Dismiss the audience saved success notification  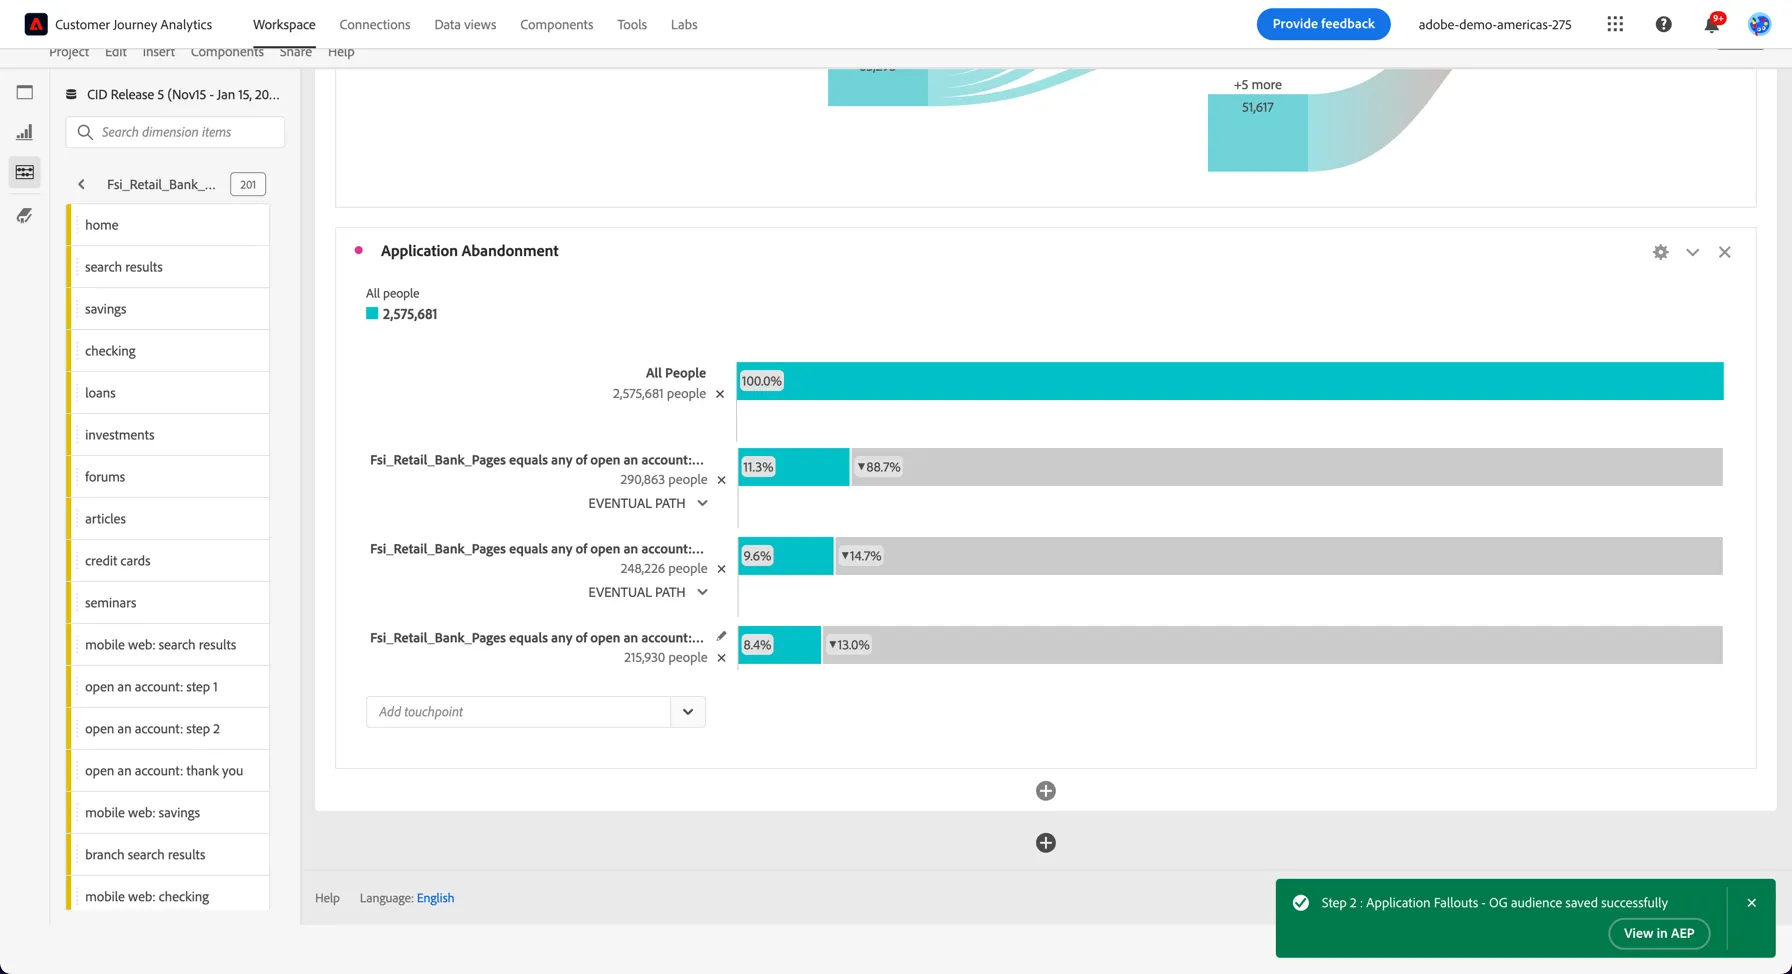(1751, 903)
